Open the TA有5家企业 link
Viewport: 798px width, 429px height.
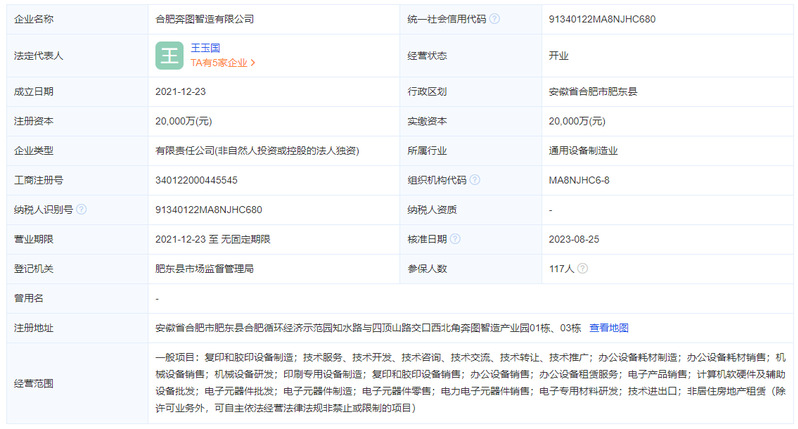coord(223,63)
